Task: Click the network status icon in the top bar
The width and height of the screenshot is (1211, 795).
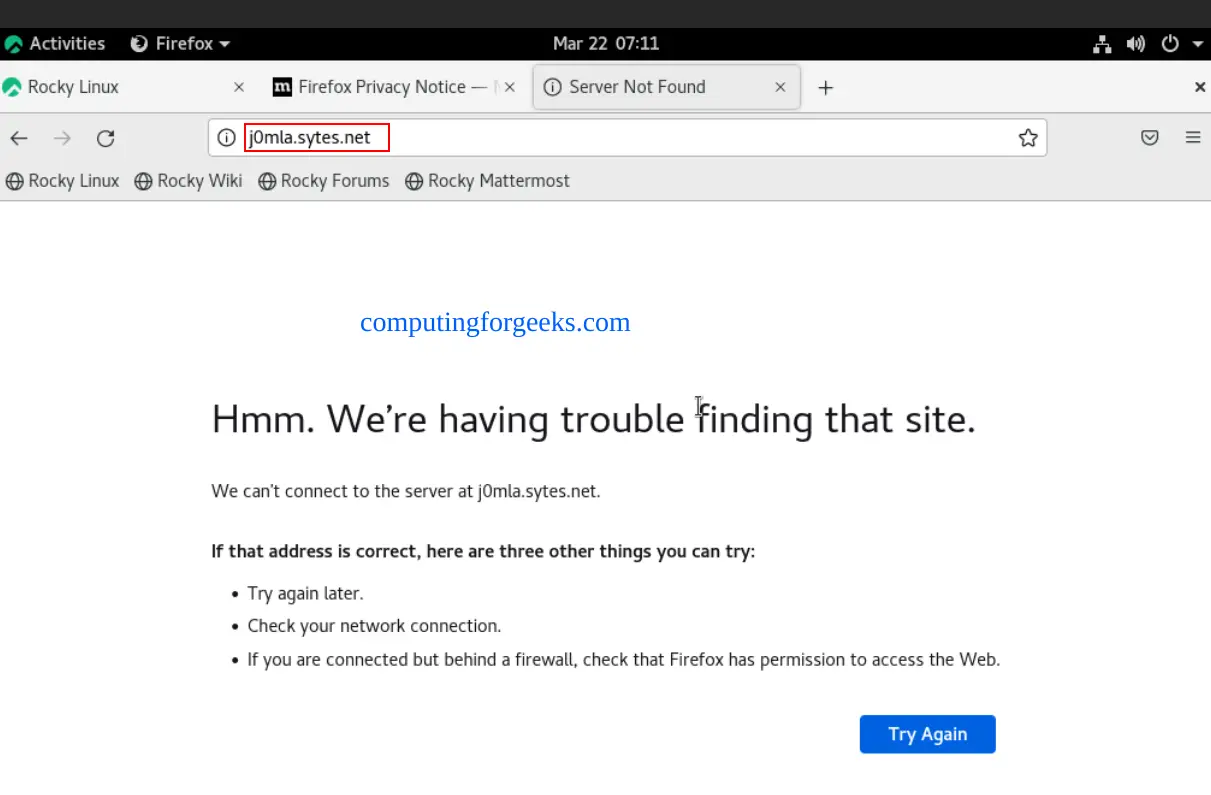Action: pyautogui.click(x=1102, y=44)
